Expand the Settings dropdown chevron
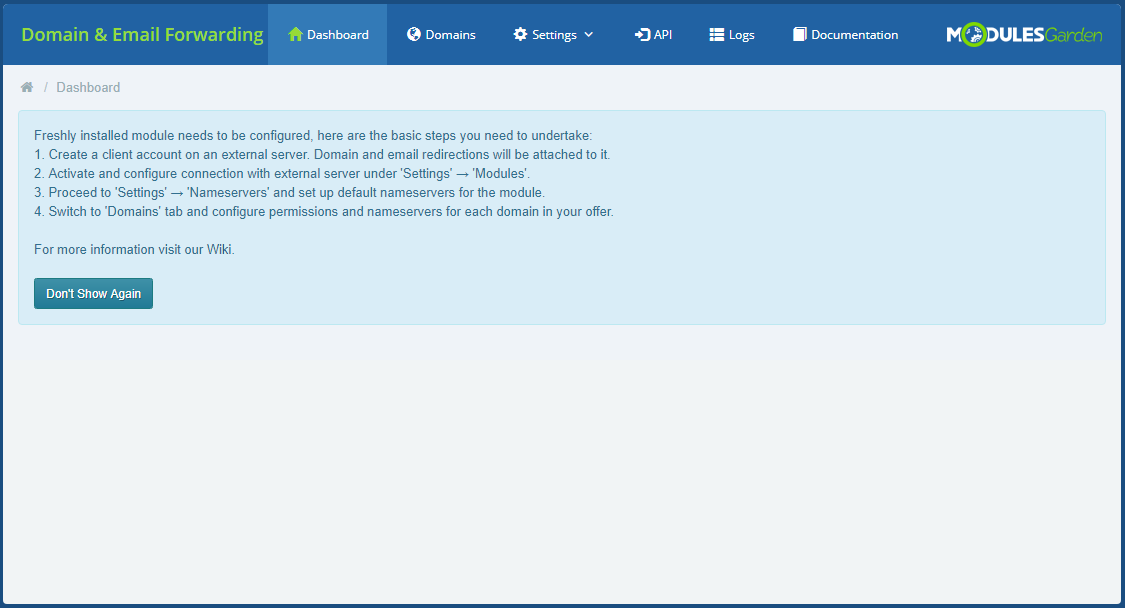Image resolution: width=1125 pixels, height=608 pixels. click(589, 34)
